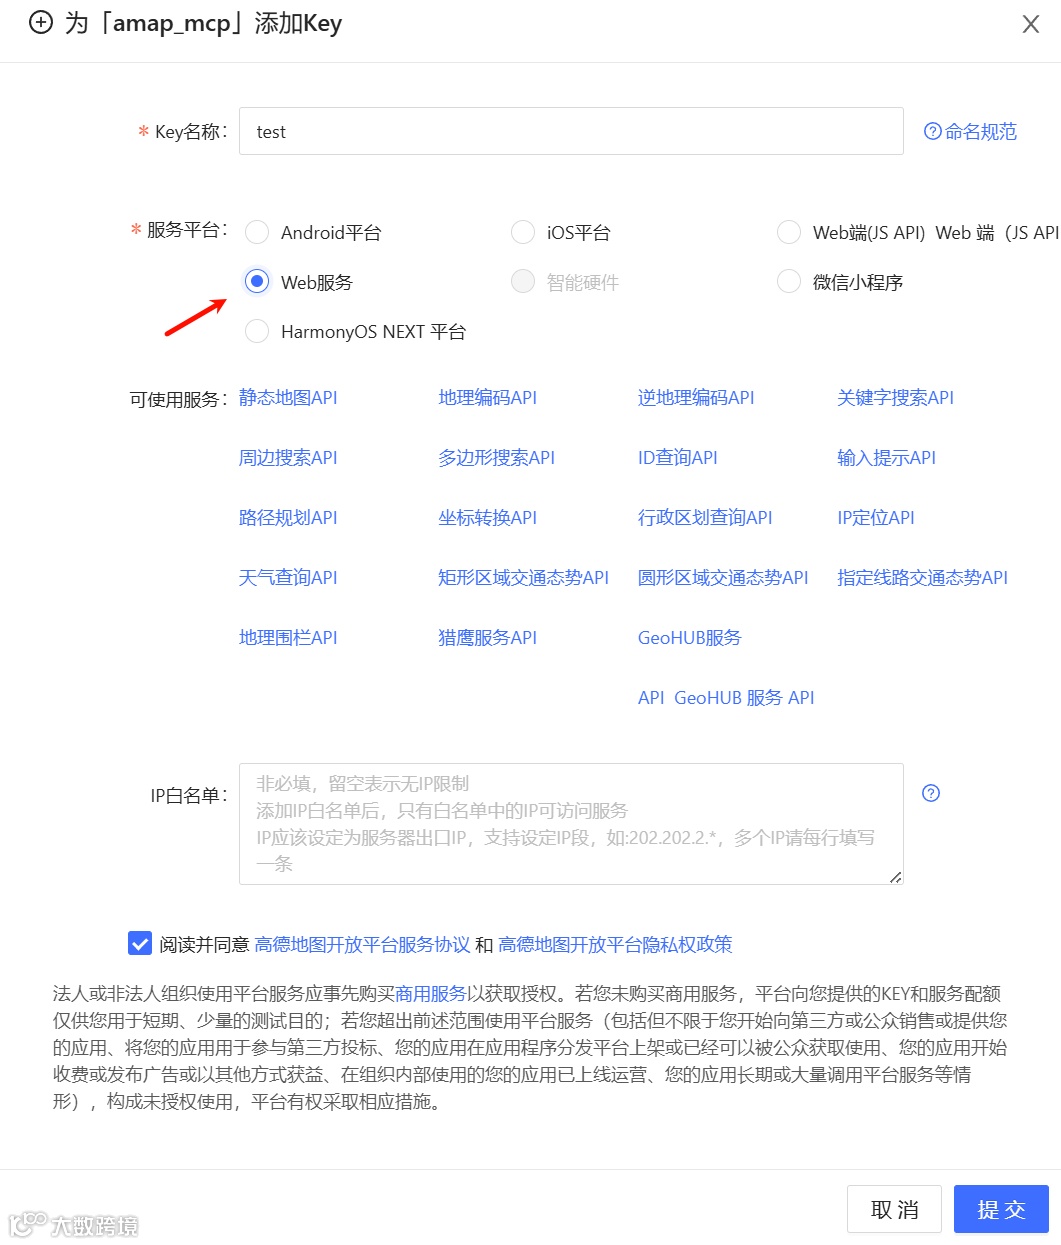Open the 输入提示API link
The image size is (1061, 1245).
coord(886,457)
